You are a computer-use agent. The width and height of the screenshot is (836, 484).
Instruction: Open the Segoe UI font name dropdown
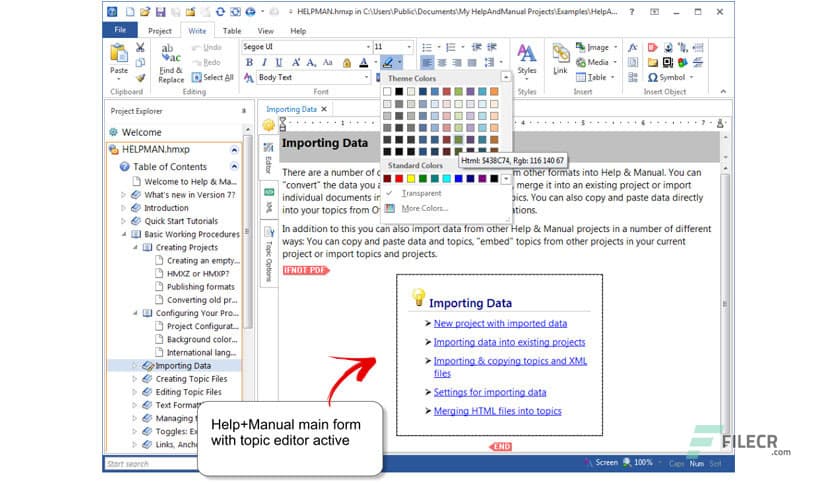368,47
